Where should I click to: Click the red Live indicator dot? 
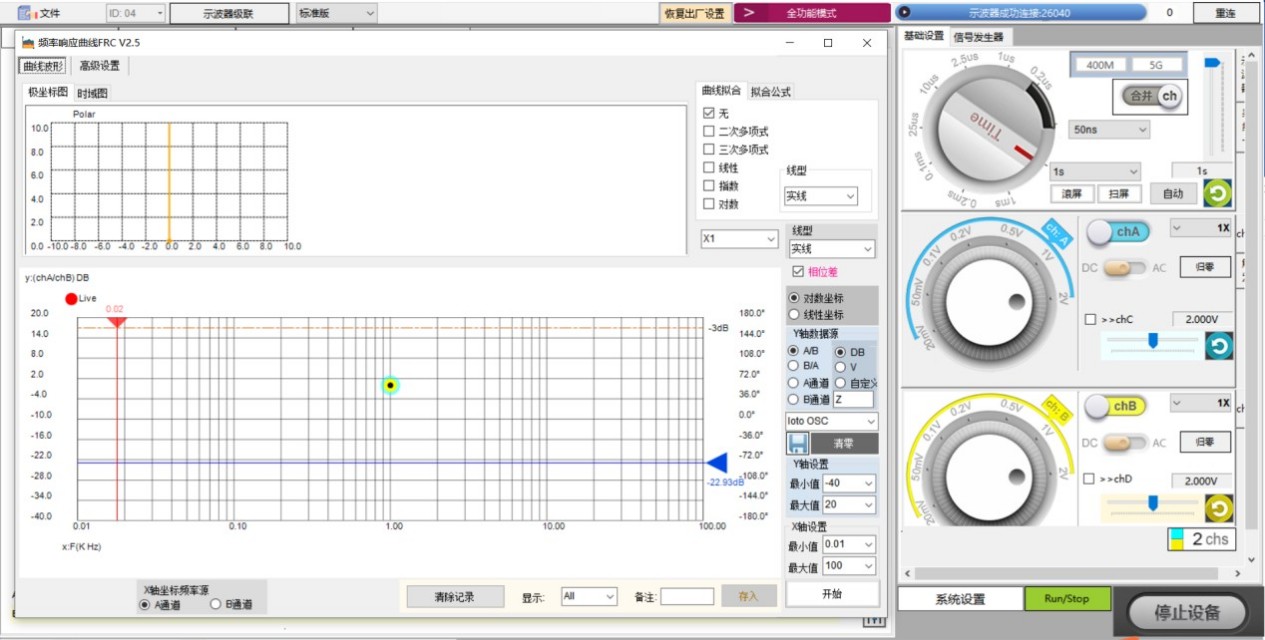coord(71,298)
